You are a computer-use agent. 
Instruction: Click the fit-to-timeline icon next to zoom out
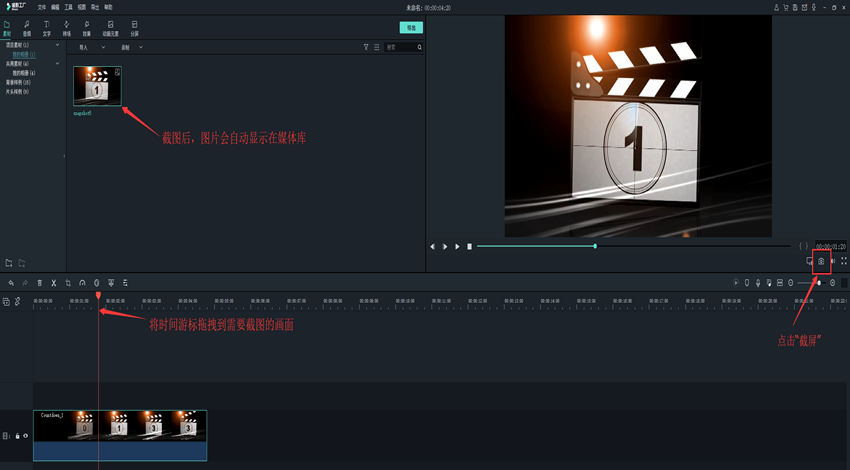click(780, 283)
